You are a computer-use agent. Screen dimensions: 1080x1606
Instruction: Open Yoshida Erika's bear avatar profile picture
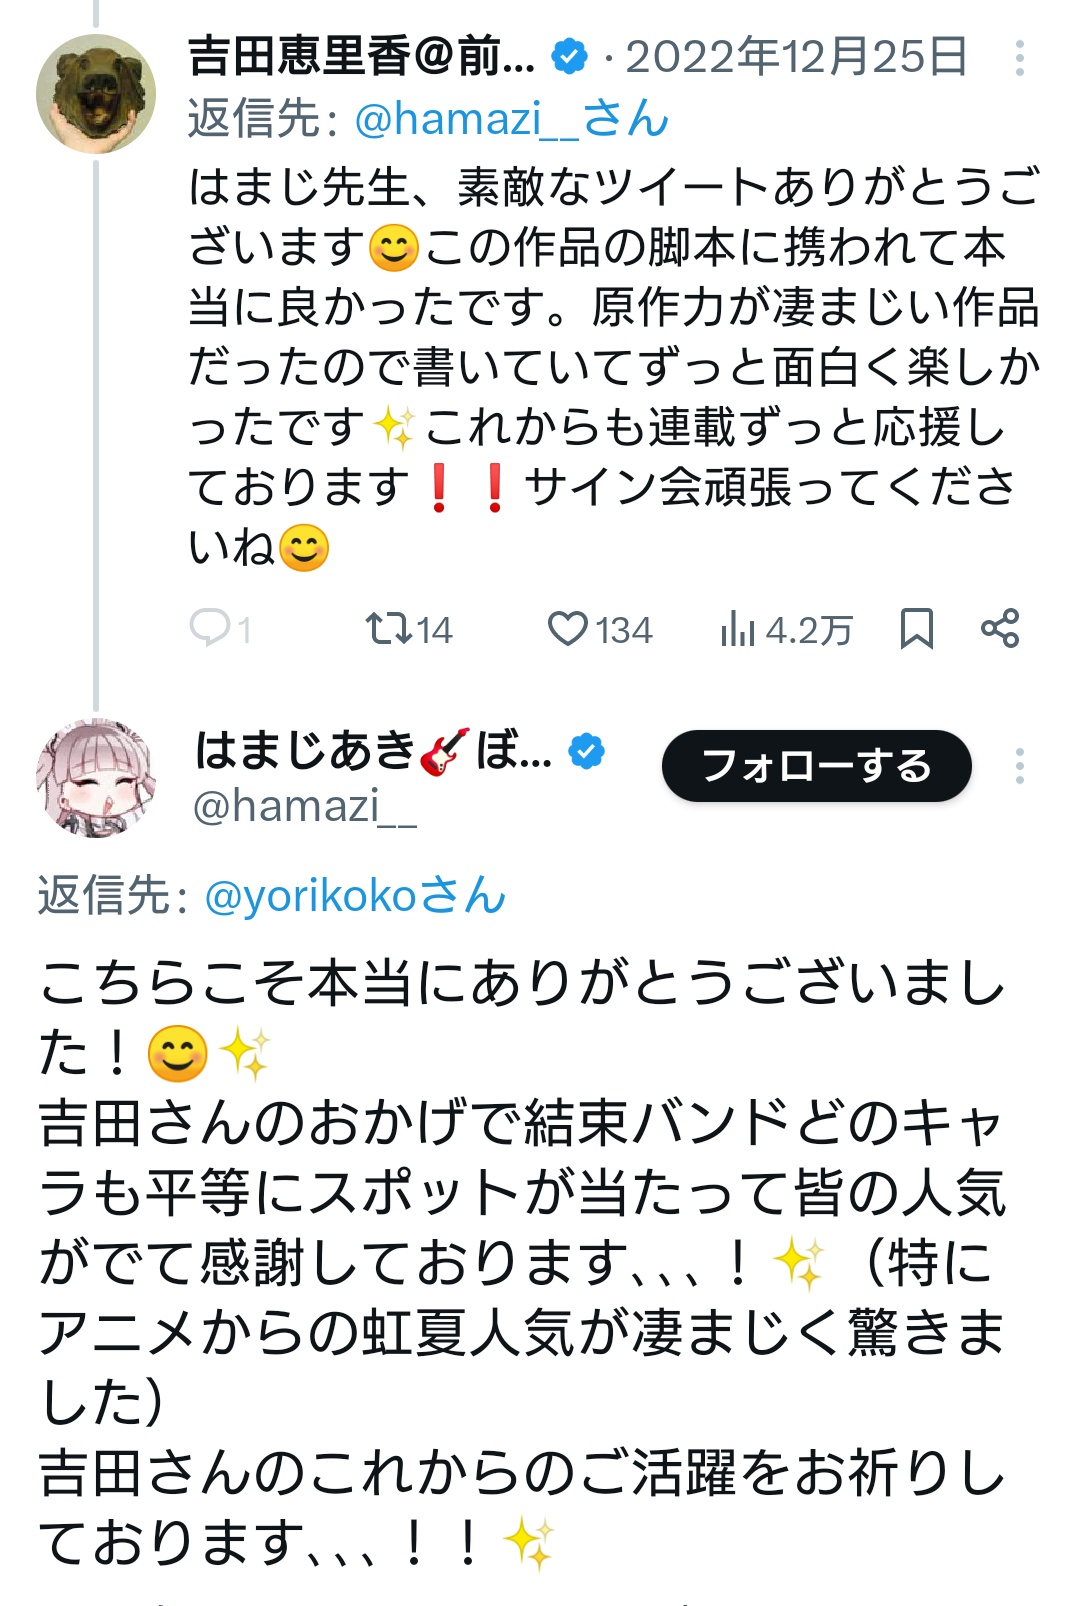[x=96, y=94]
